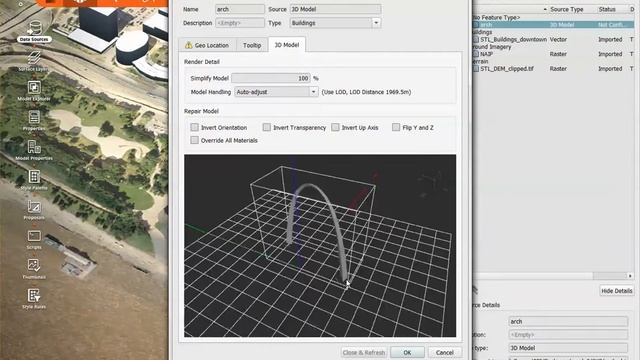Enable the Flip Y and Z checkbox
640x360 pixels.
[x=396, y=127]
